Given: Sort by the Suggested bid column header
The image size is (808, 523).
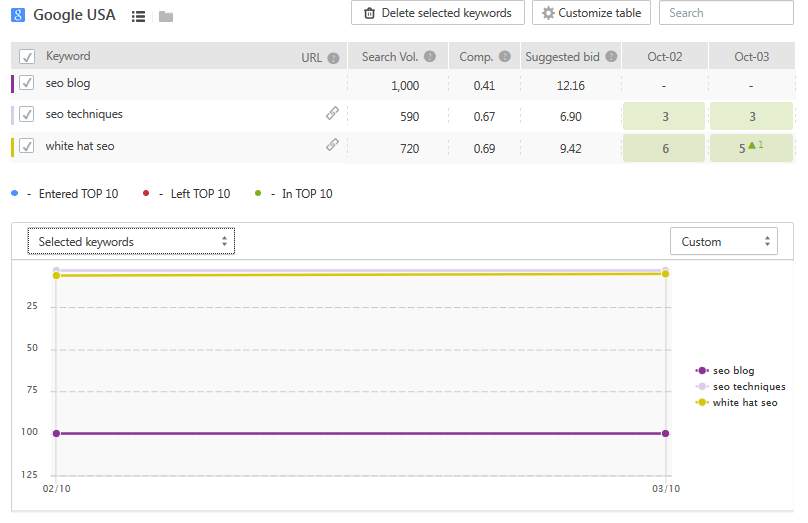Looking at the screenshot, I should tap(562, 57).
